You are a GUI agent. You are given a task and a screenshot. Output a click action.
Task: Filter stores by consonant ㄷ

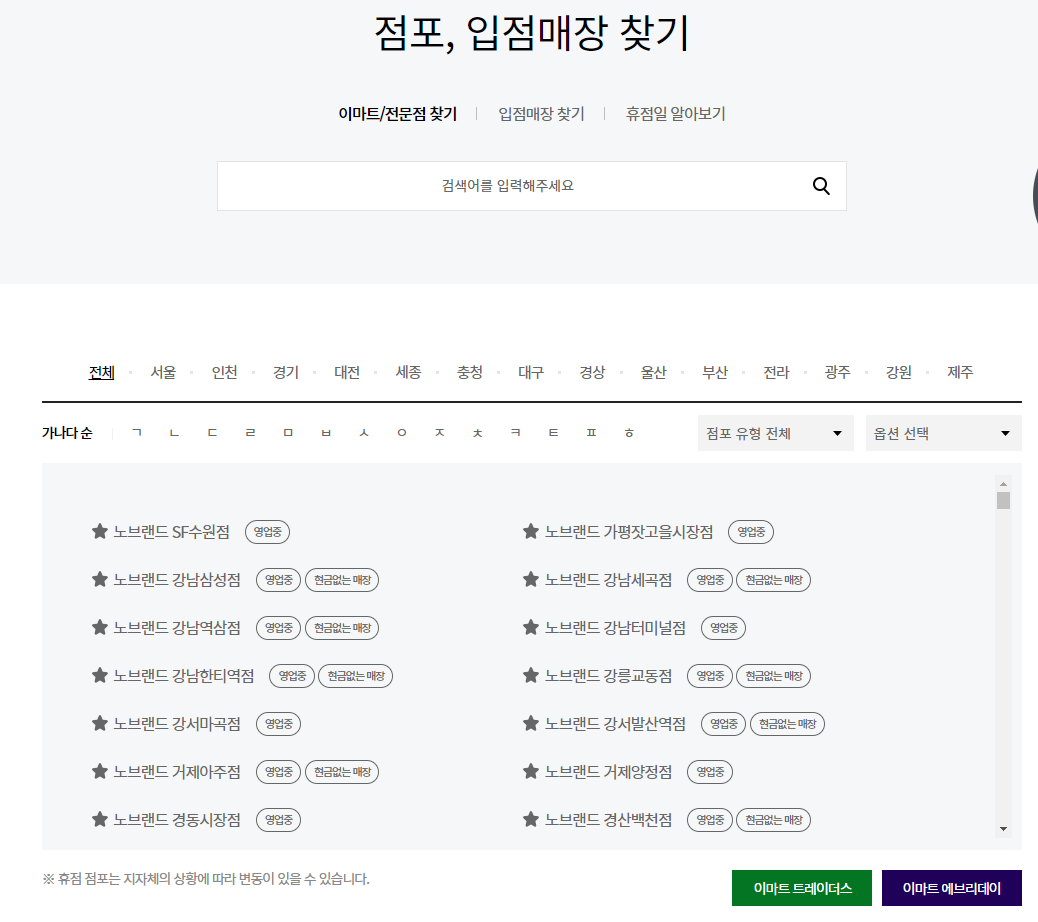click(212, 433)
